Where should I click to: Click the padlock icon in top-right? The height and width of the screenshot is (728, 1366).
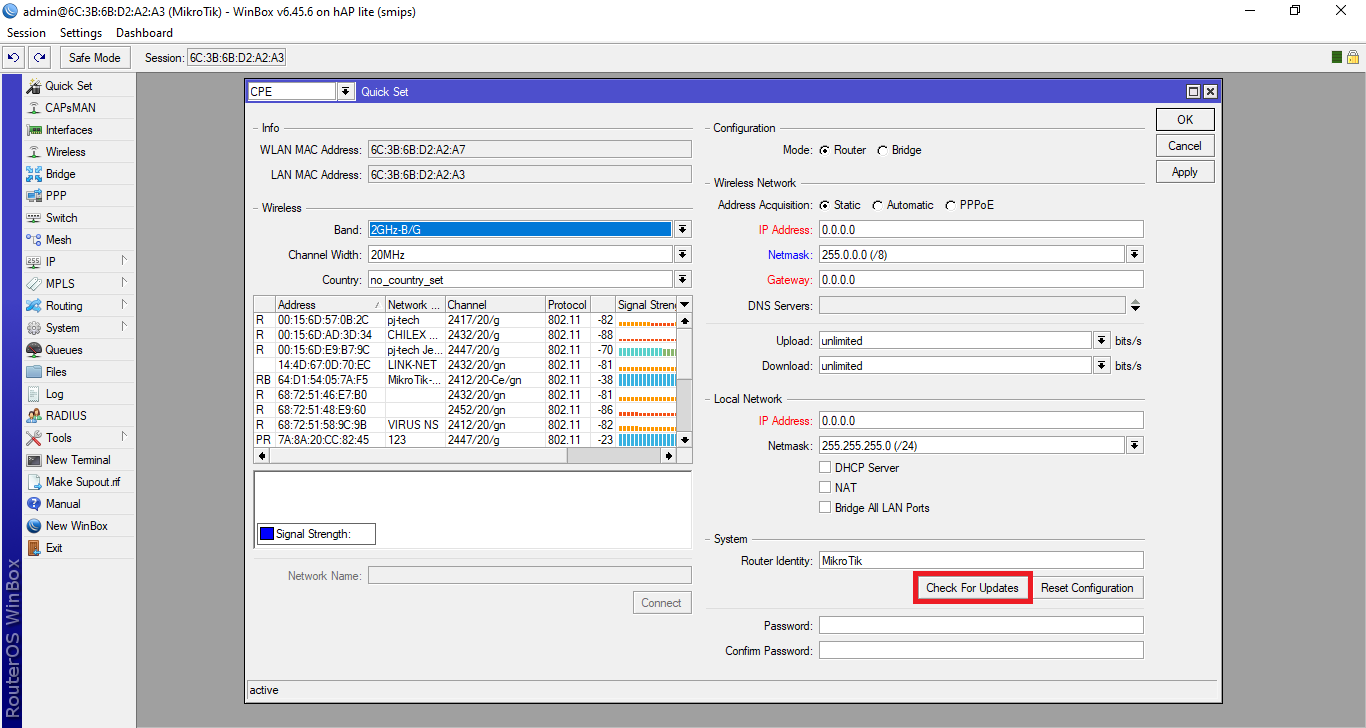(x=1352, y=57)
